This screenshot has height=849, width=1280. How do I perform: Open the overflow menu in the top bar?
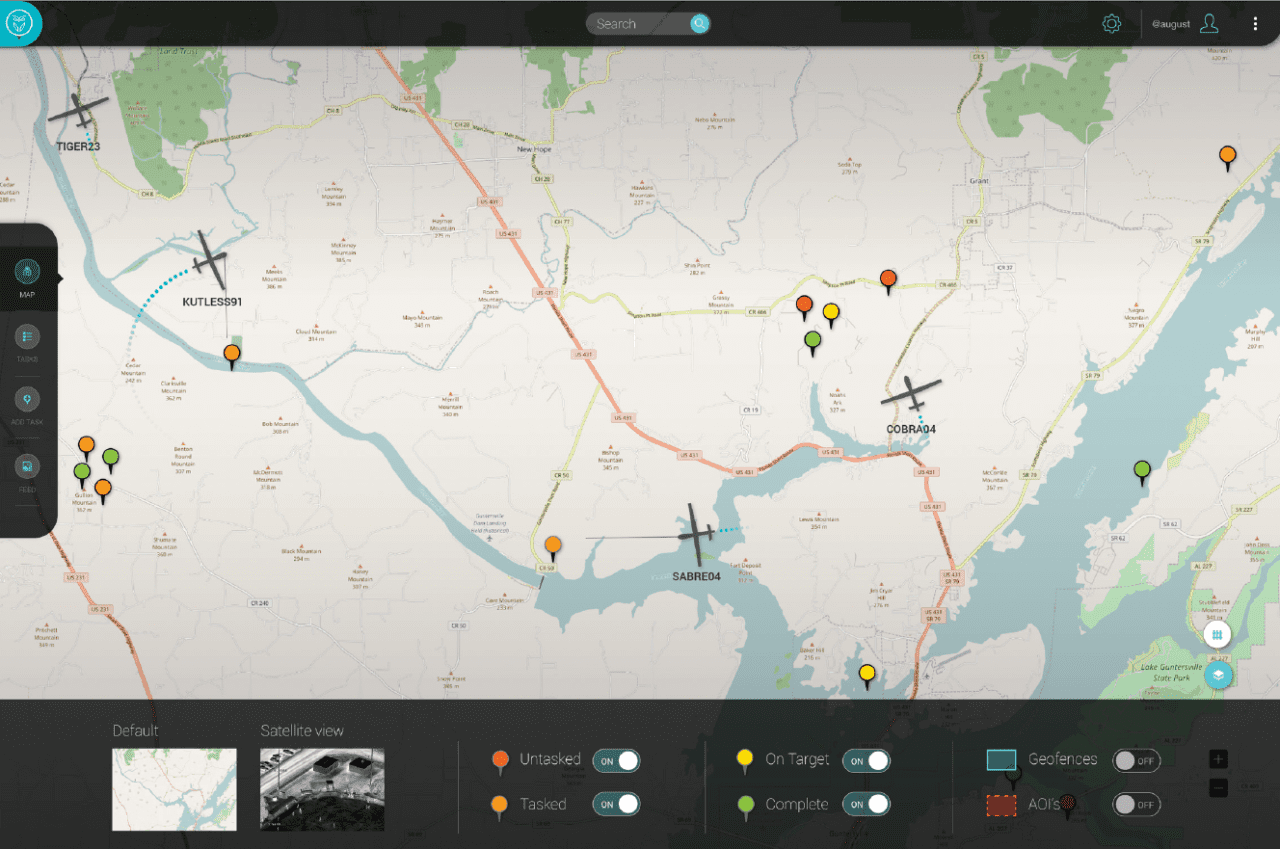pyautogui.click(x=1256, y=23)
